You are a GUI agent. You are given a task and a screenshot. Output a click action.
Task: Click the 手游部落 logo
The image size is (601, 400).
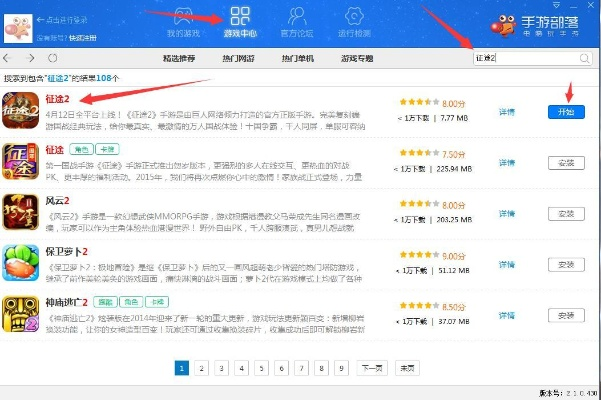(535, 25)
